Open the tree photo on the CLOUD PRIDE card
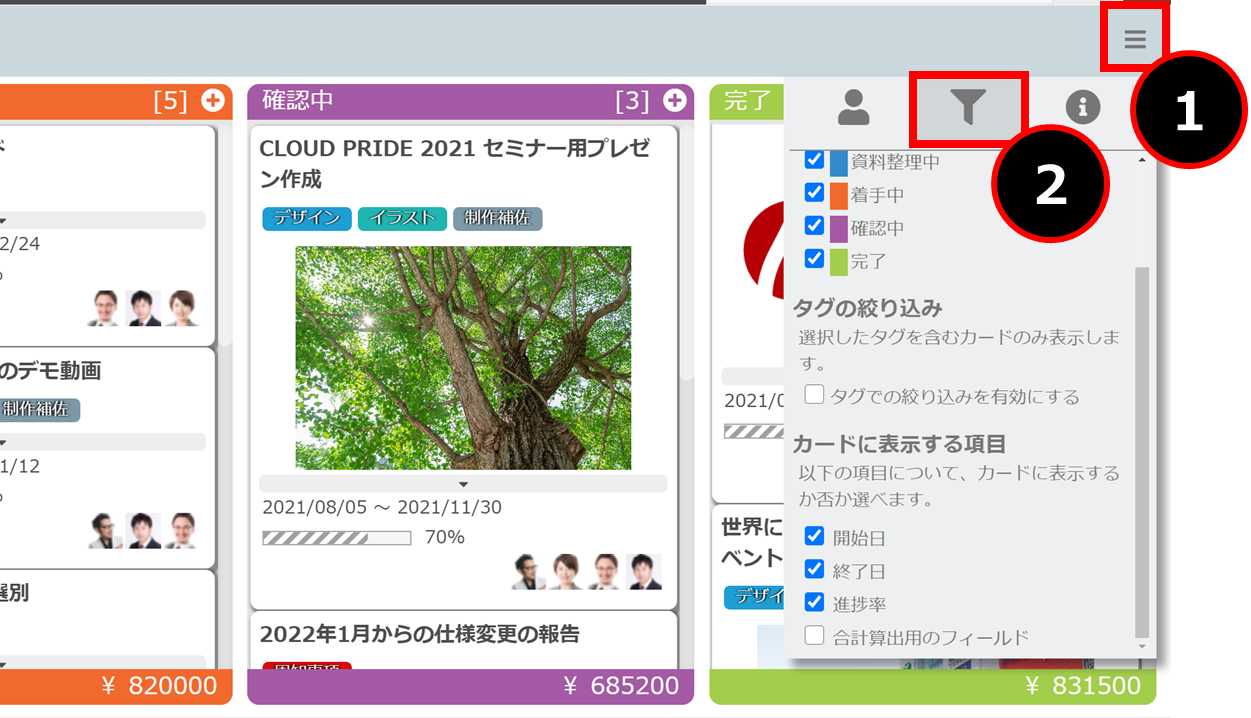This screenshot has height=718, width=1251. tap(463, 358)
